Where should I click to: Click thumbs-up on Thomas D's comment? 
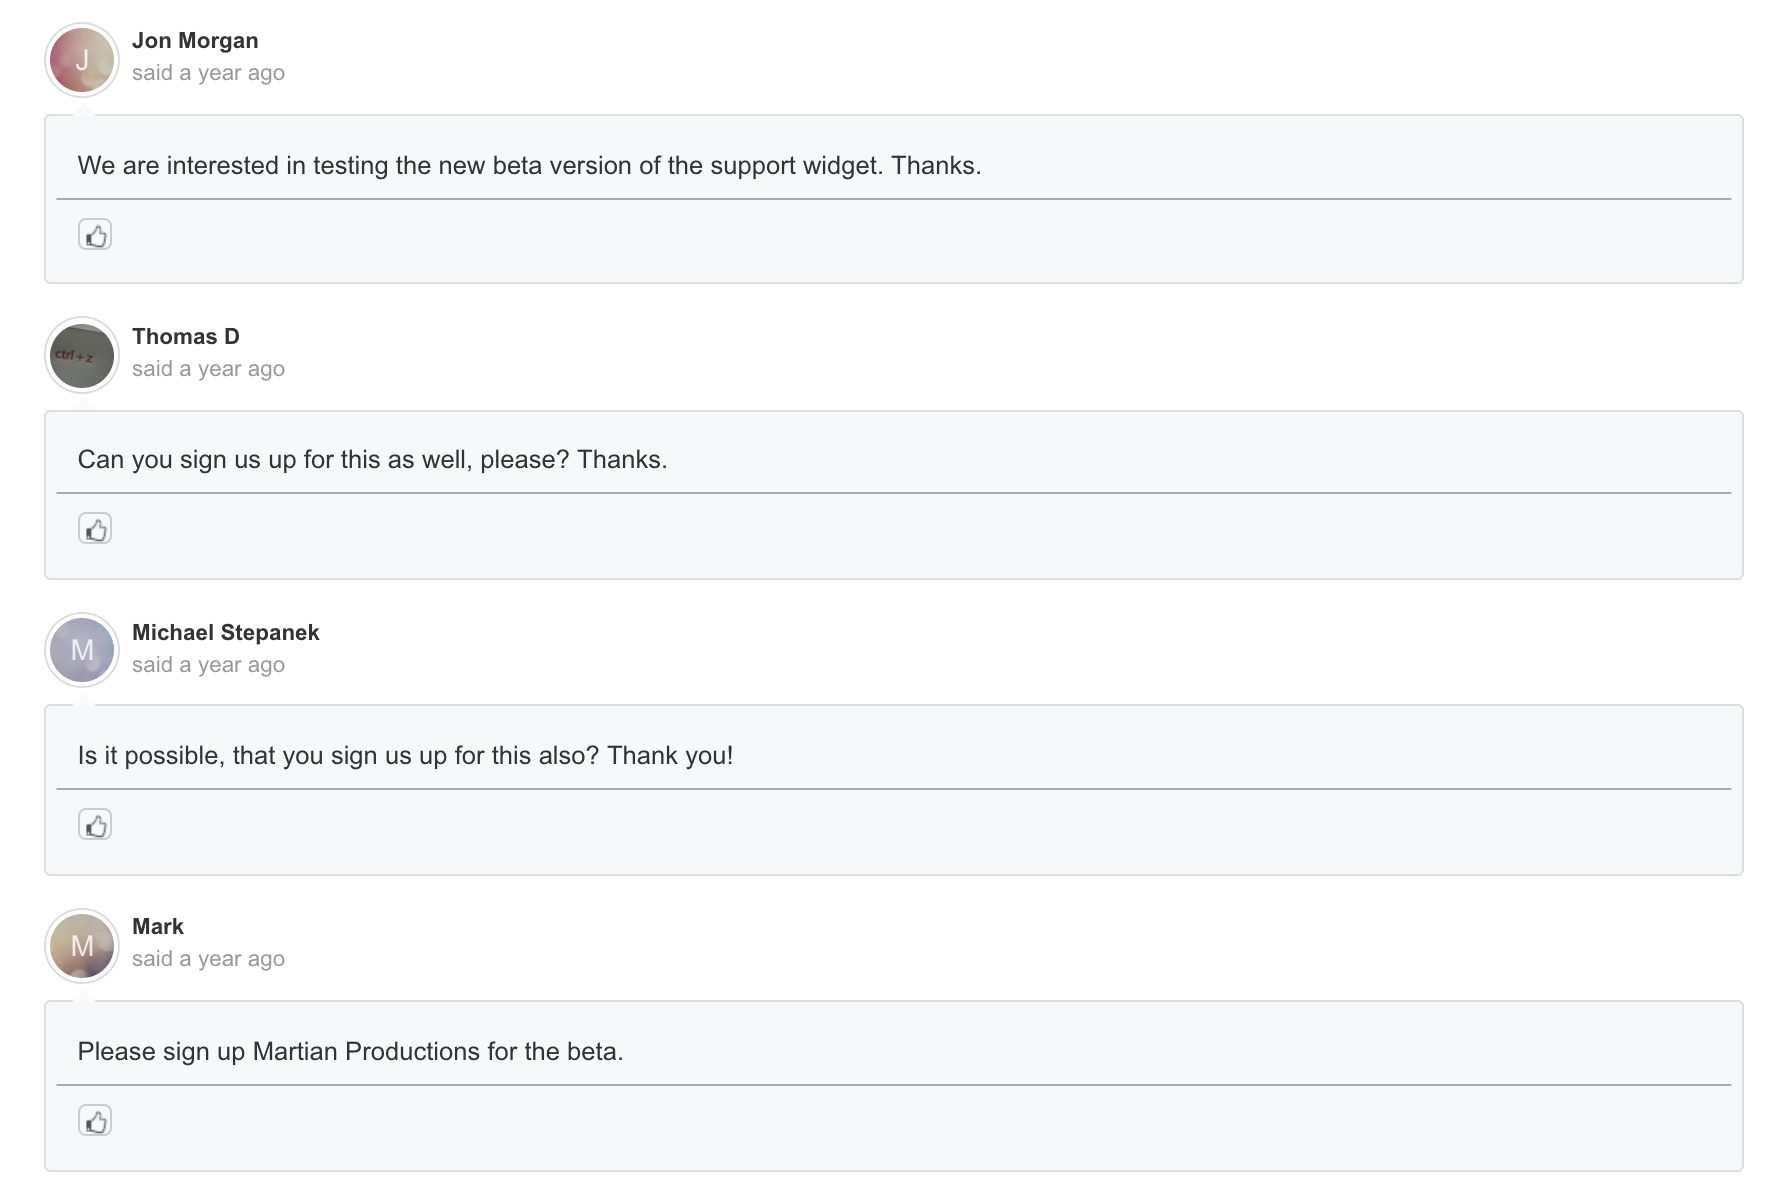pyautogui.click(x=95, y=529)
